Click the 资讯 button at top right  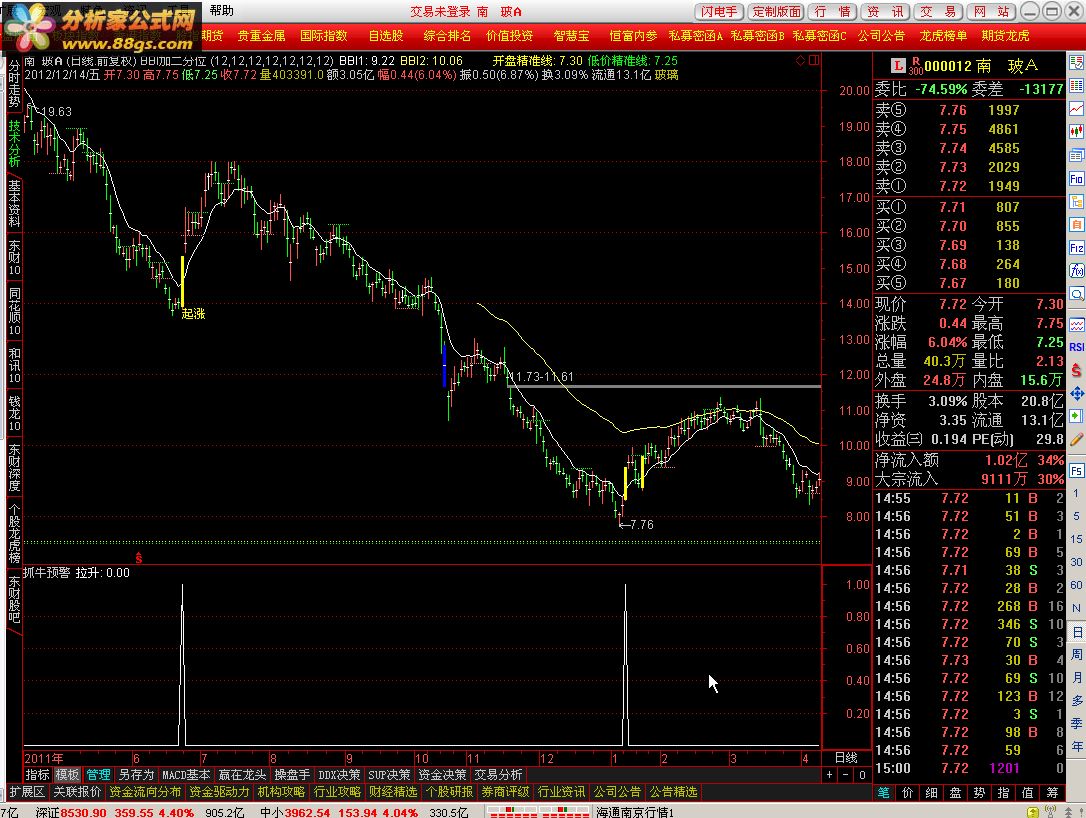click(886, 12)
